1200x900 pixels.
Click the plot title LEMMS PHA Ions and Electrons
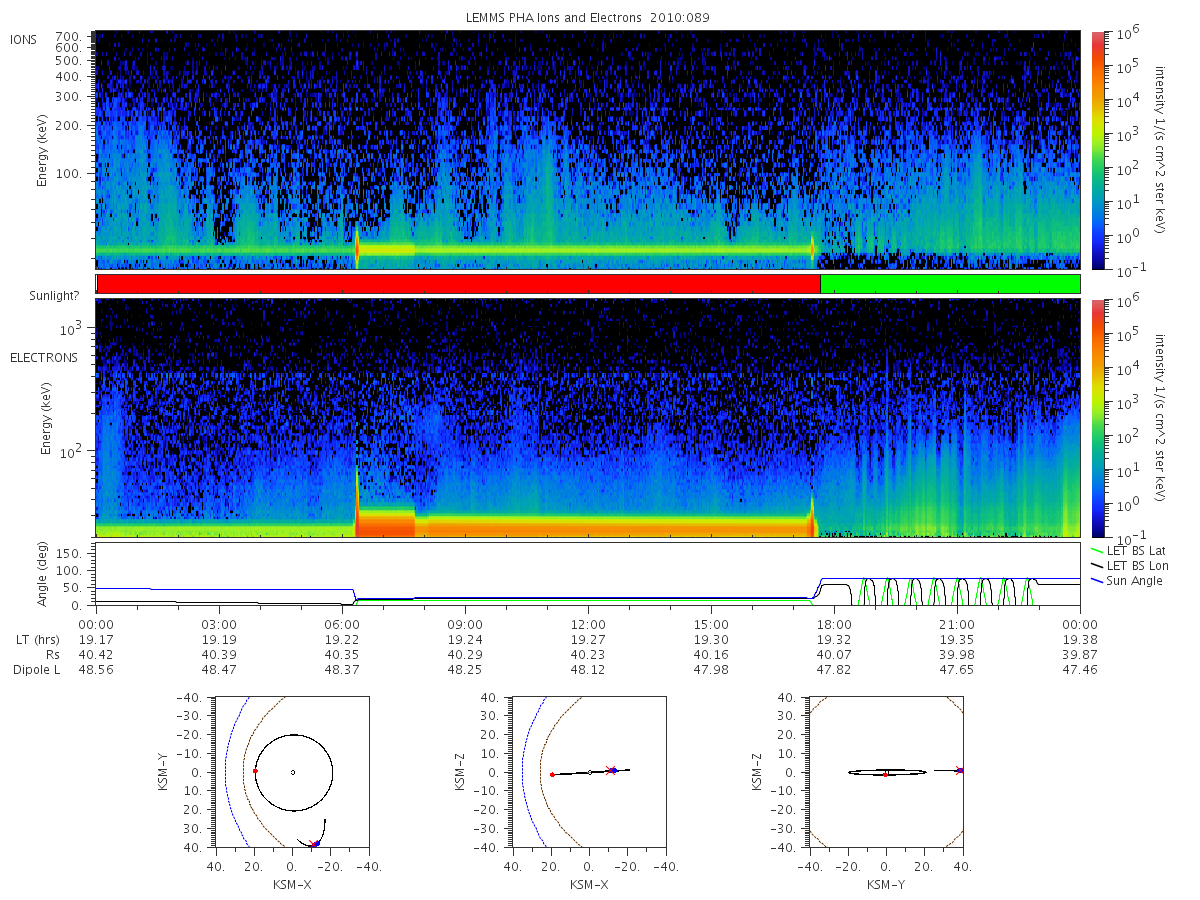pos(588,18)
